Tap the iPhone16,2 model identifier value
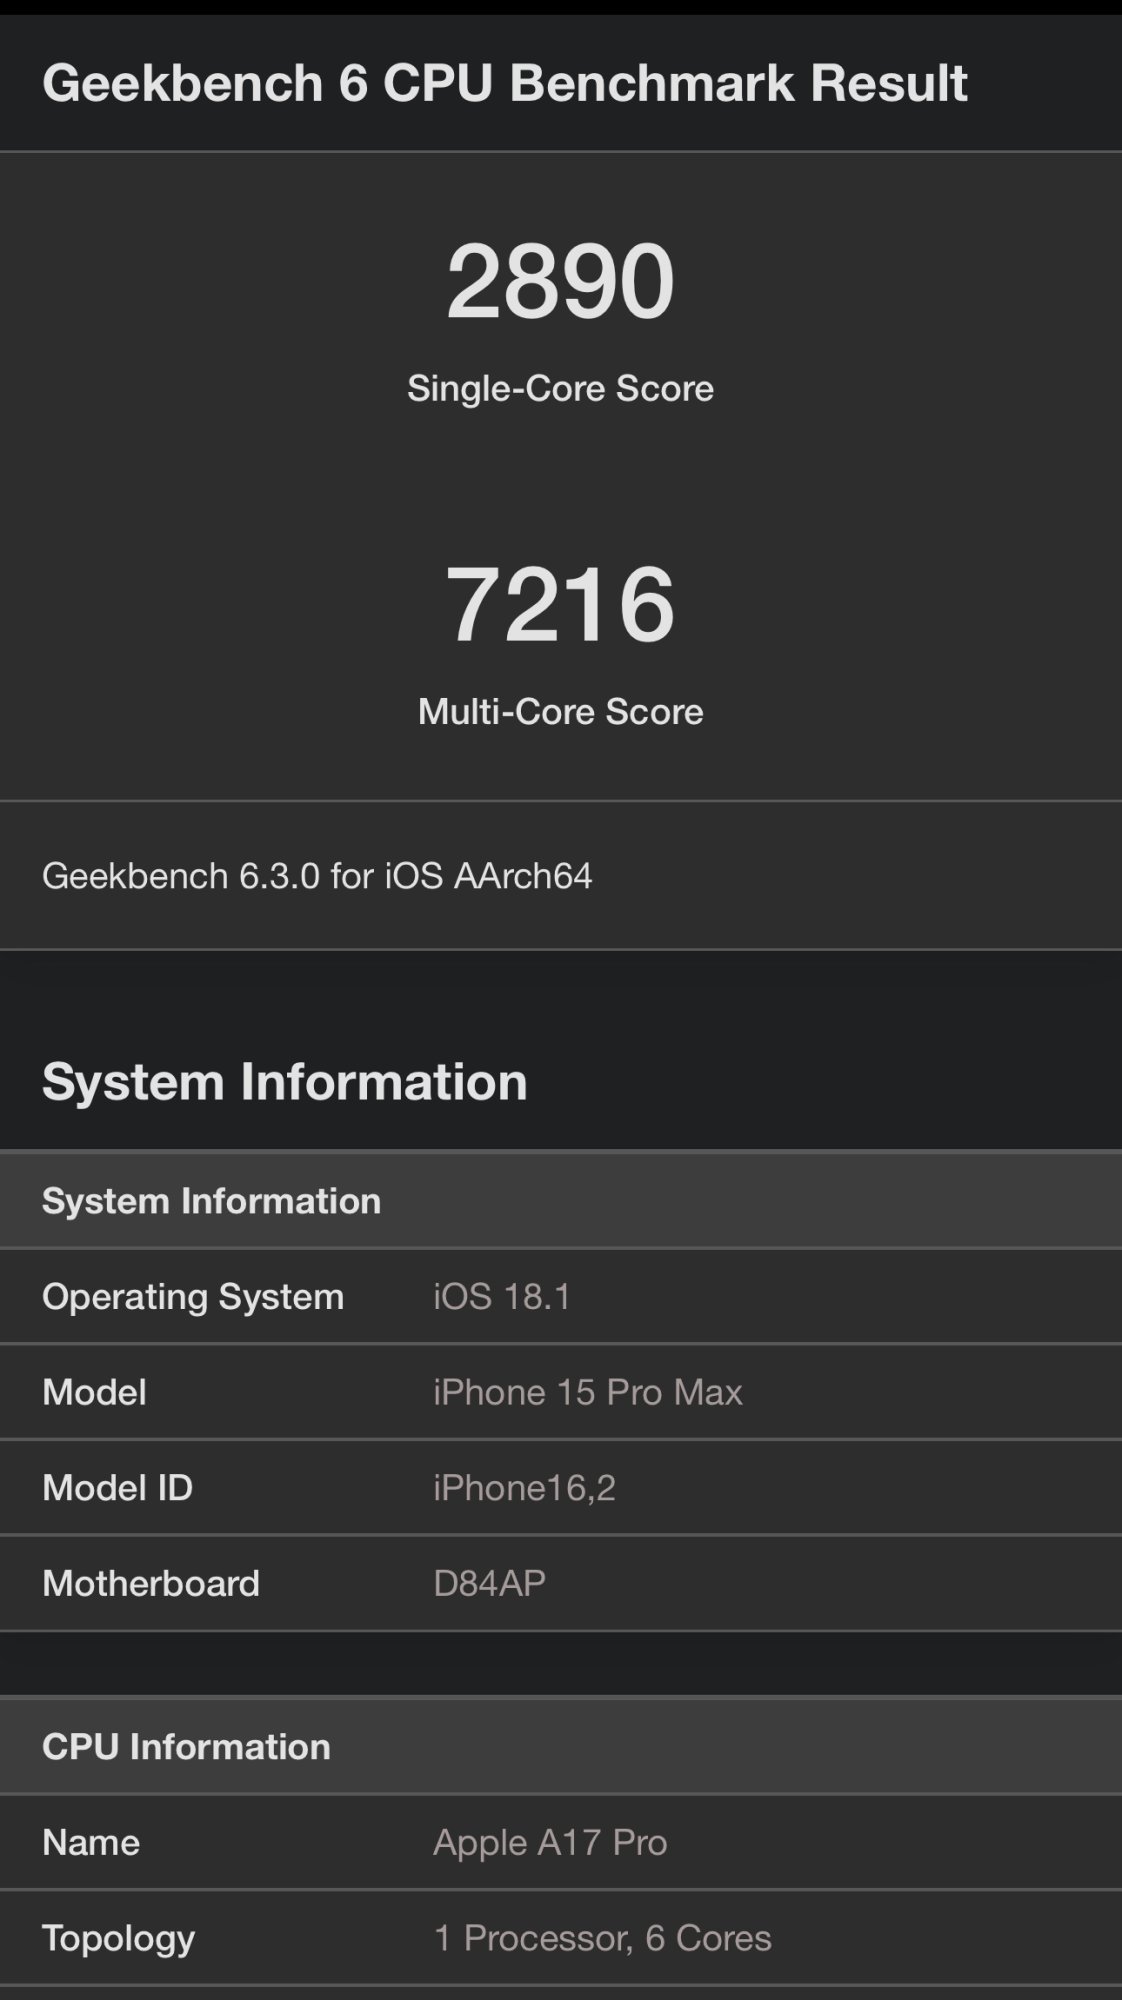 (x=524, y=1487)
